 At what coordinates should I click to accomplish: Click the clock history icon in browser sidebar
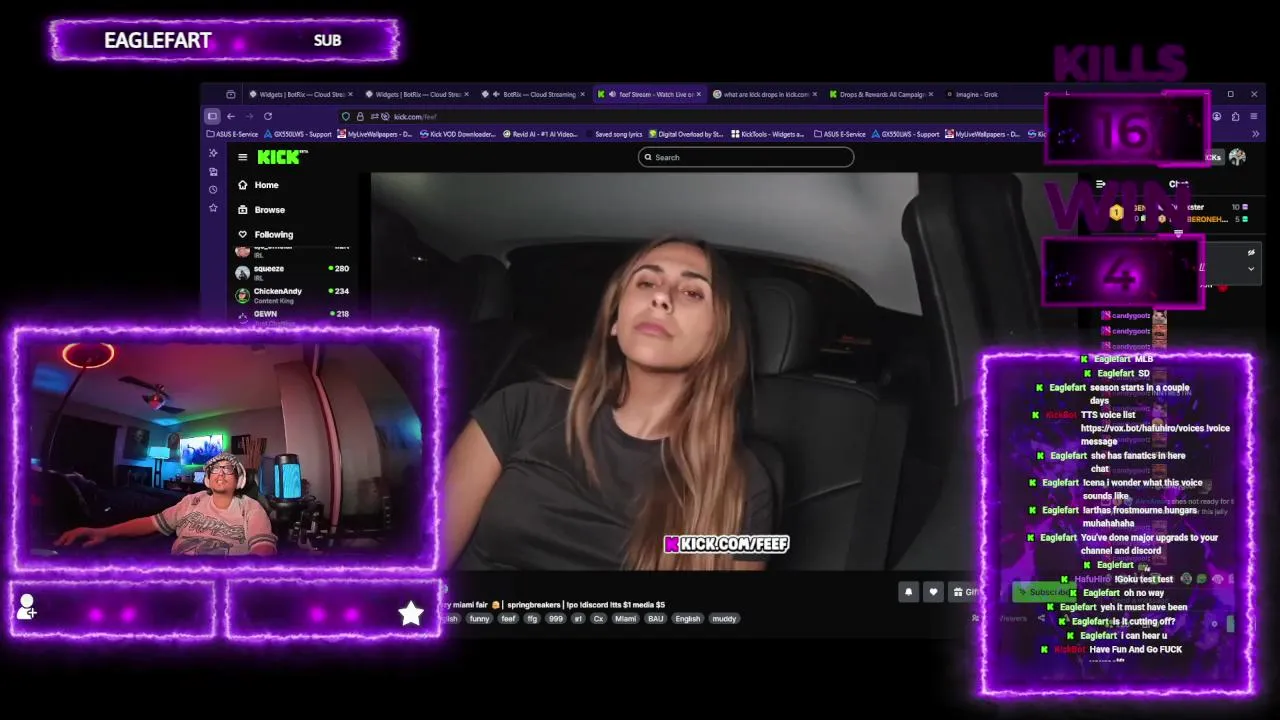[213, 189]
